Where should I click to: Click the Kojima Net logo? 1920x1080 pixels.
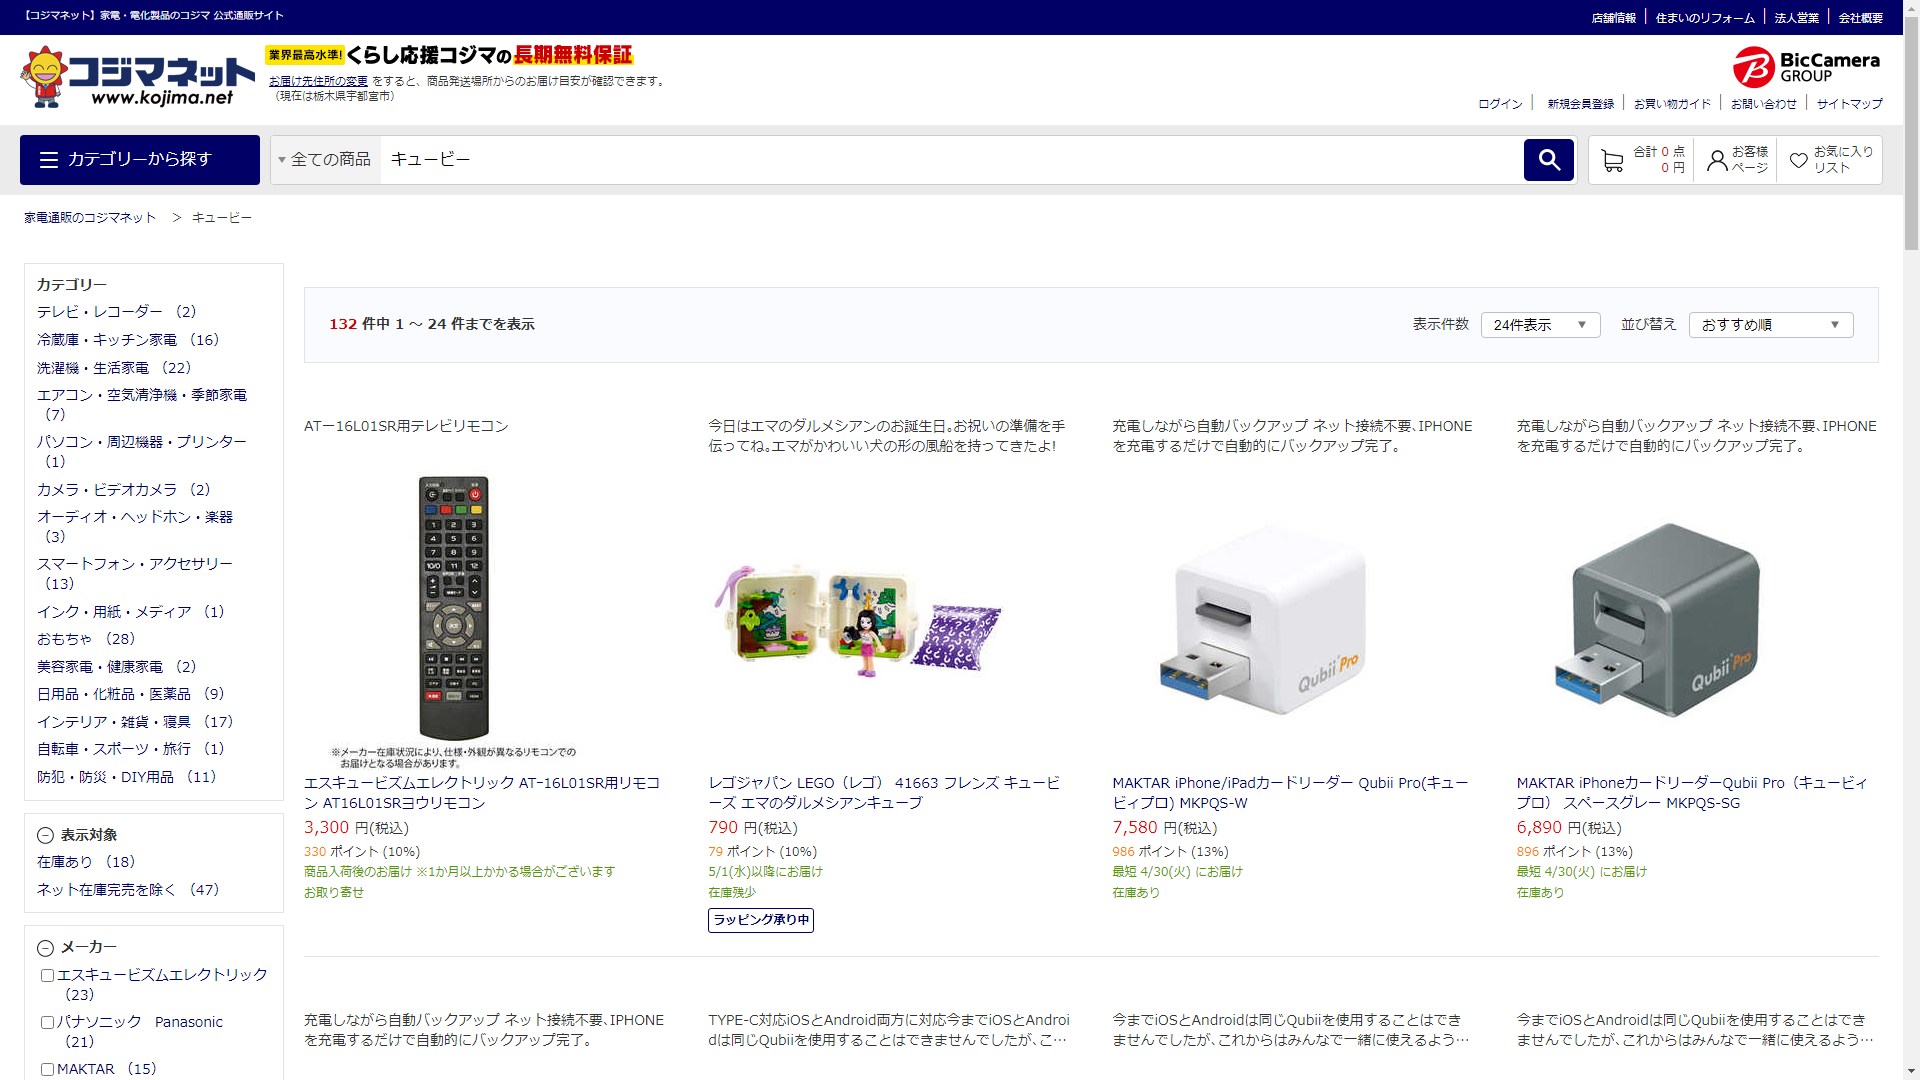tap(137, 78)
